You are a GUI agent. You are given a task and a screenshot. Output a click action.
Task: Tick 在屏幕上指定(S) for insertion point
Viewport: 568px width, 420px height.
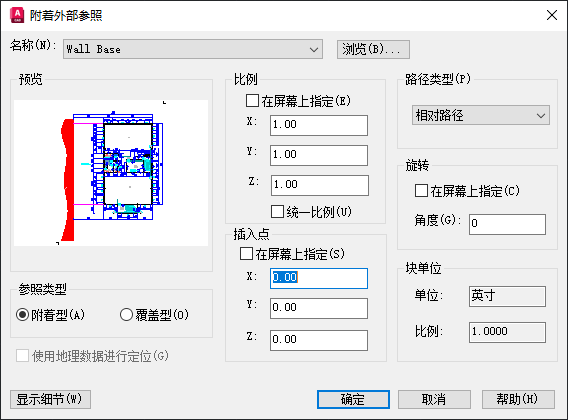(x=246, y=254)
